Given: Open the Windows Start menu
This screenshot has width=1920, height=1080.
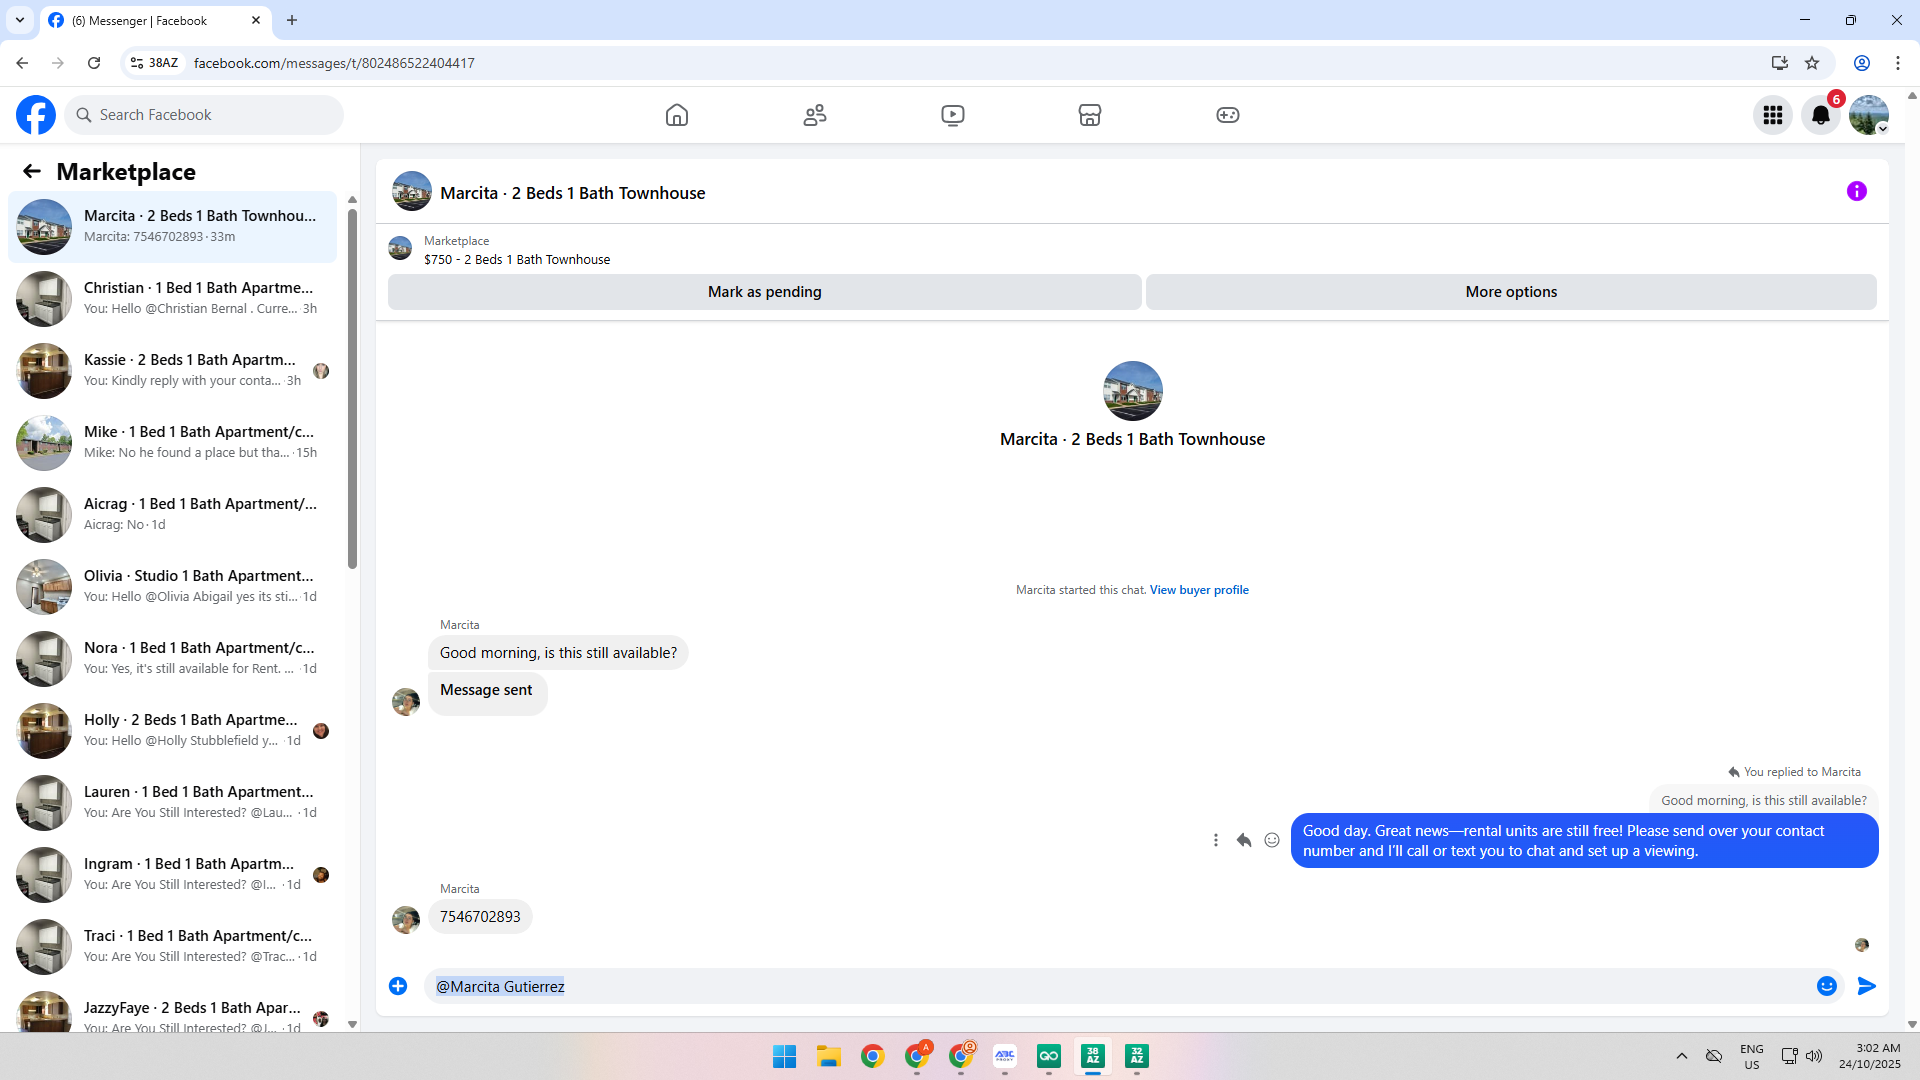Looking at the screenshot, I should (x=785, y=1056).
